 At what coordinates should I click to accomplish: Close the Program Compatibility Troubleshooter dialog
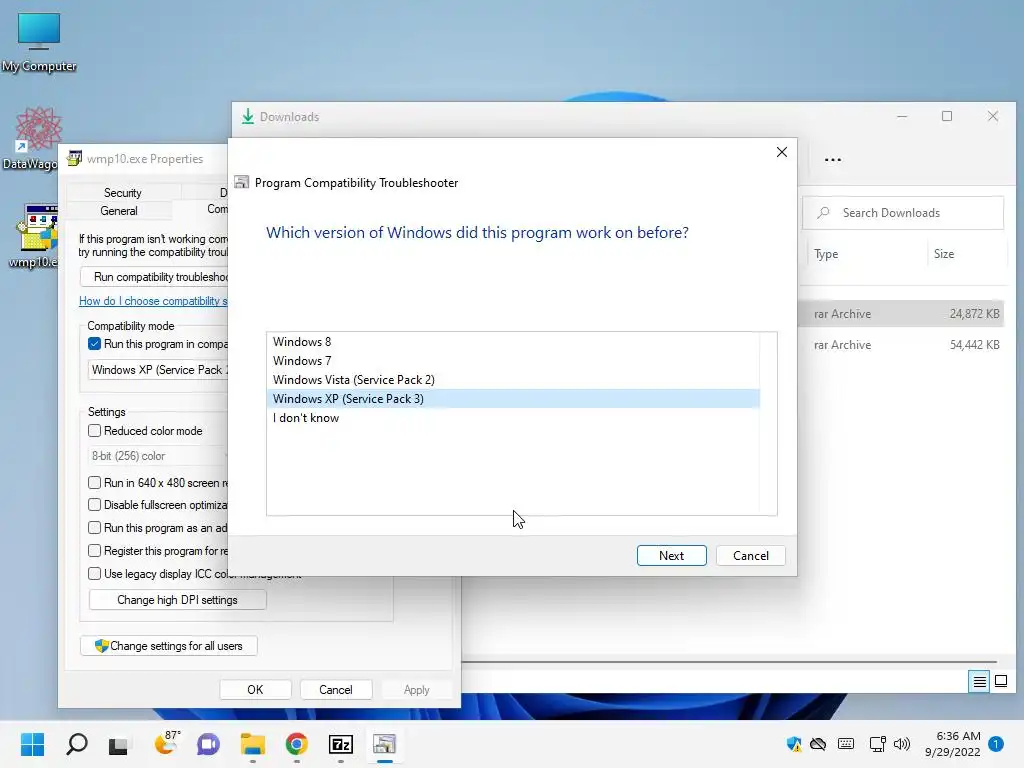[x=782, y=152]
